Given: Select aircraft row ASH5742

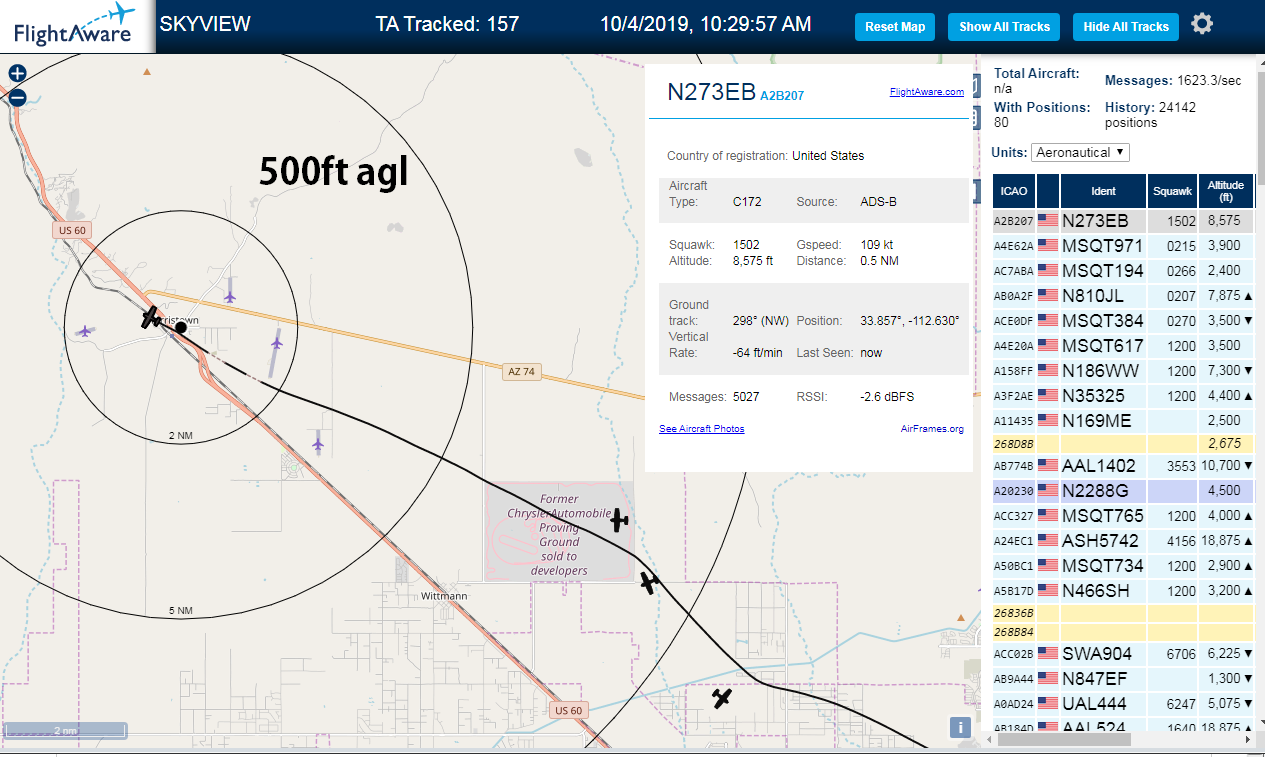Looking at the screenshot, I should tap(1123, 541).
